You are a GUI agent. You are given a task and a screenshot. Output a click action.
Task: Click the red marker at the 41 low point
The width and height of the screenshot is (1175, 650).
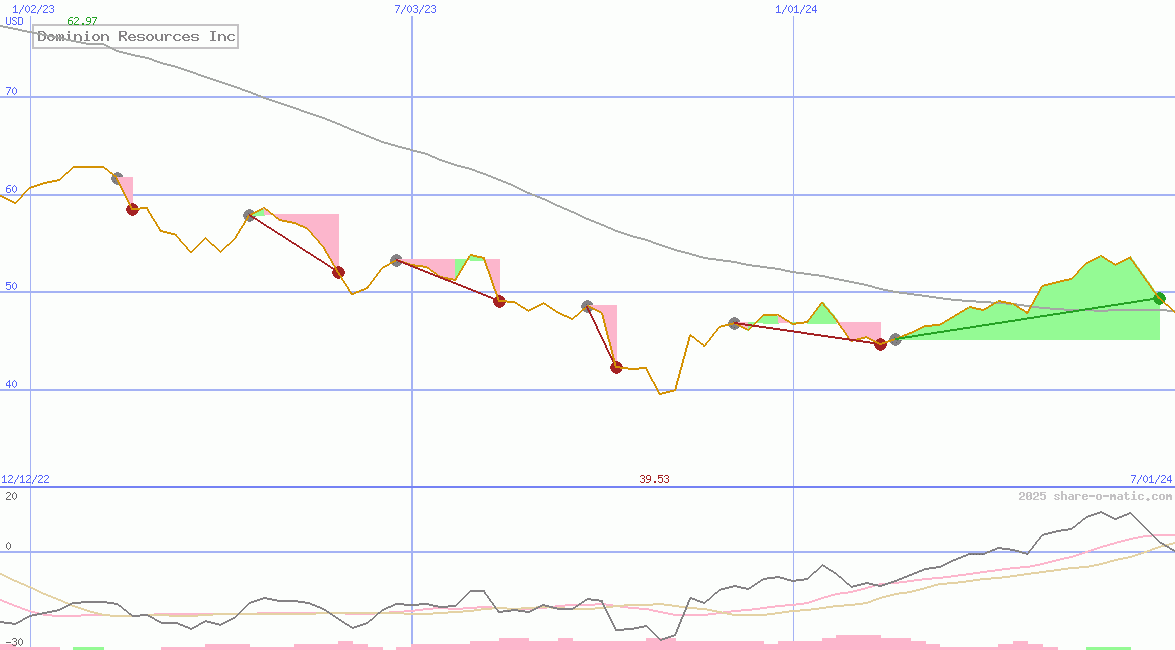click(x=615, y=367)
